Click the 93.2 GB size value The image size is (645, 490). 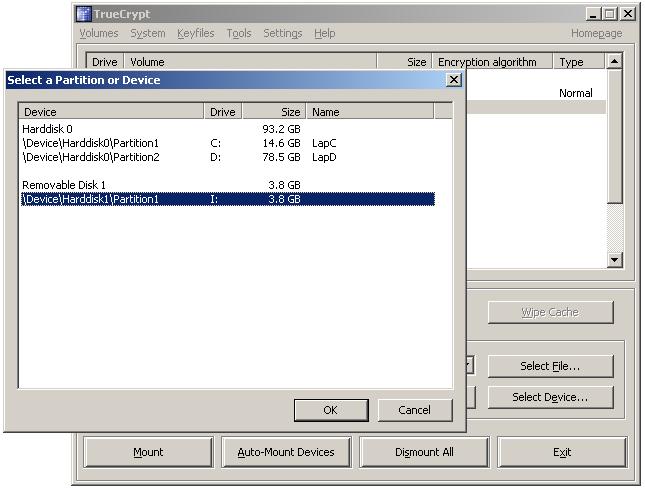[281, 129]
